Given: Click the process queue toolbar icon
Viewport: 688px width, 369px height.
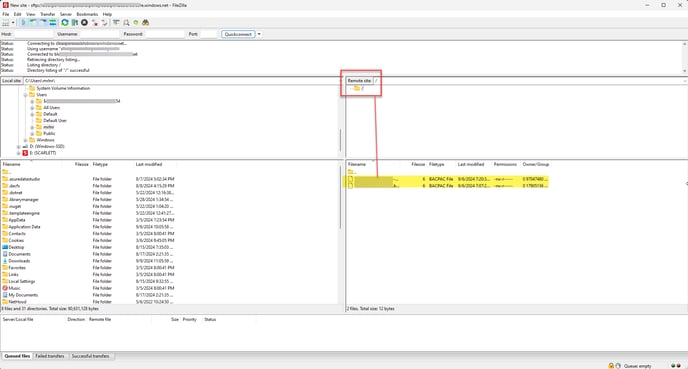Looking at the screenshot, I should [x=75, y=22].
